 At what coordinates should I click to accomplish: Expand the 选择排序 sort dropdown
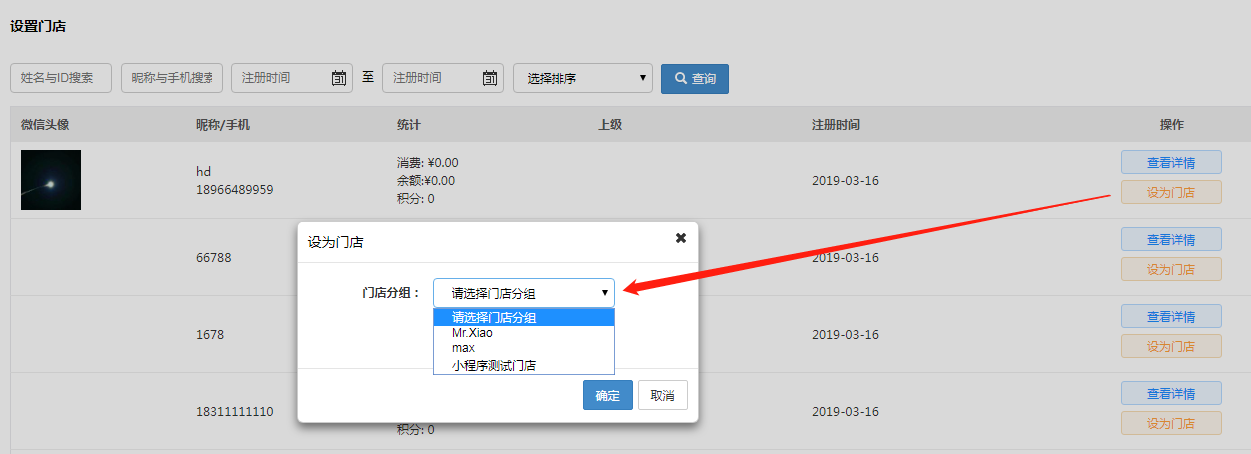(582, 78)
